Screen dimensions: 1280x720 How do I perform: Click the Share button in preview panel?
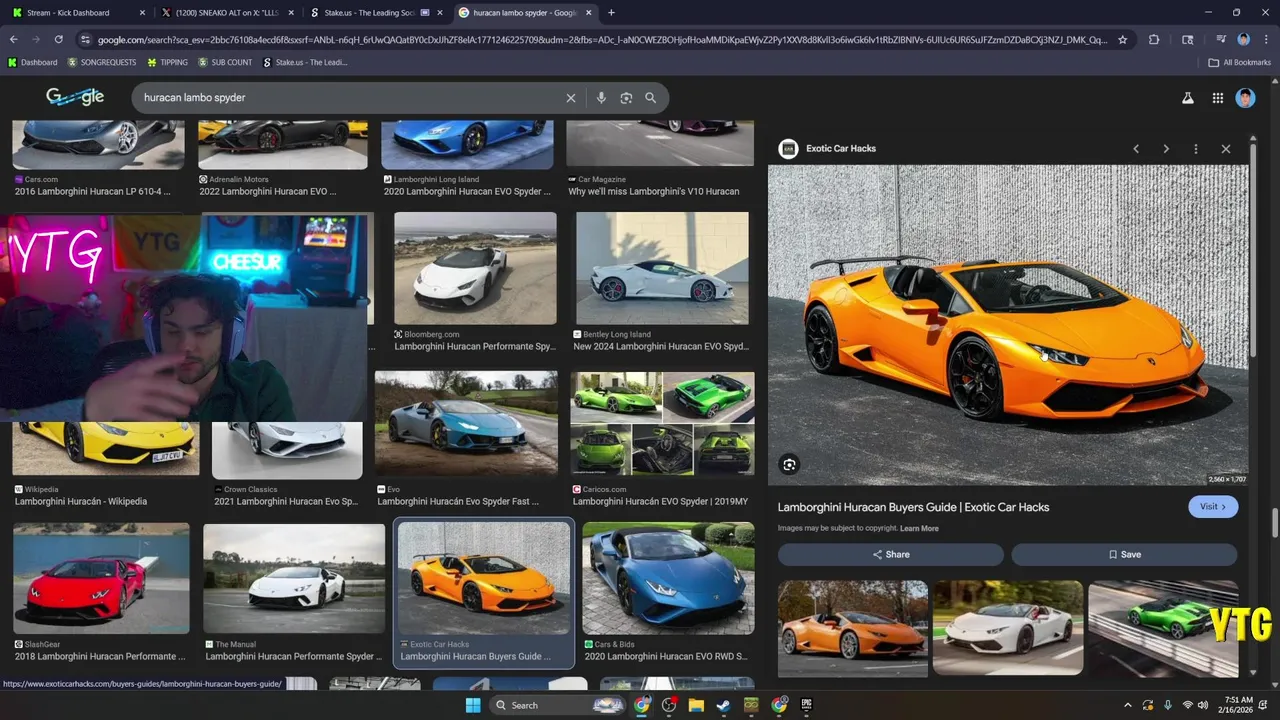click(891, 554)
